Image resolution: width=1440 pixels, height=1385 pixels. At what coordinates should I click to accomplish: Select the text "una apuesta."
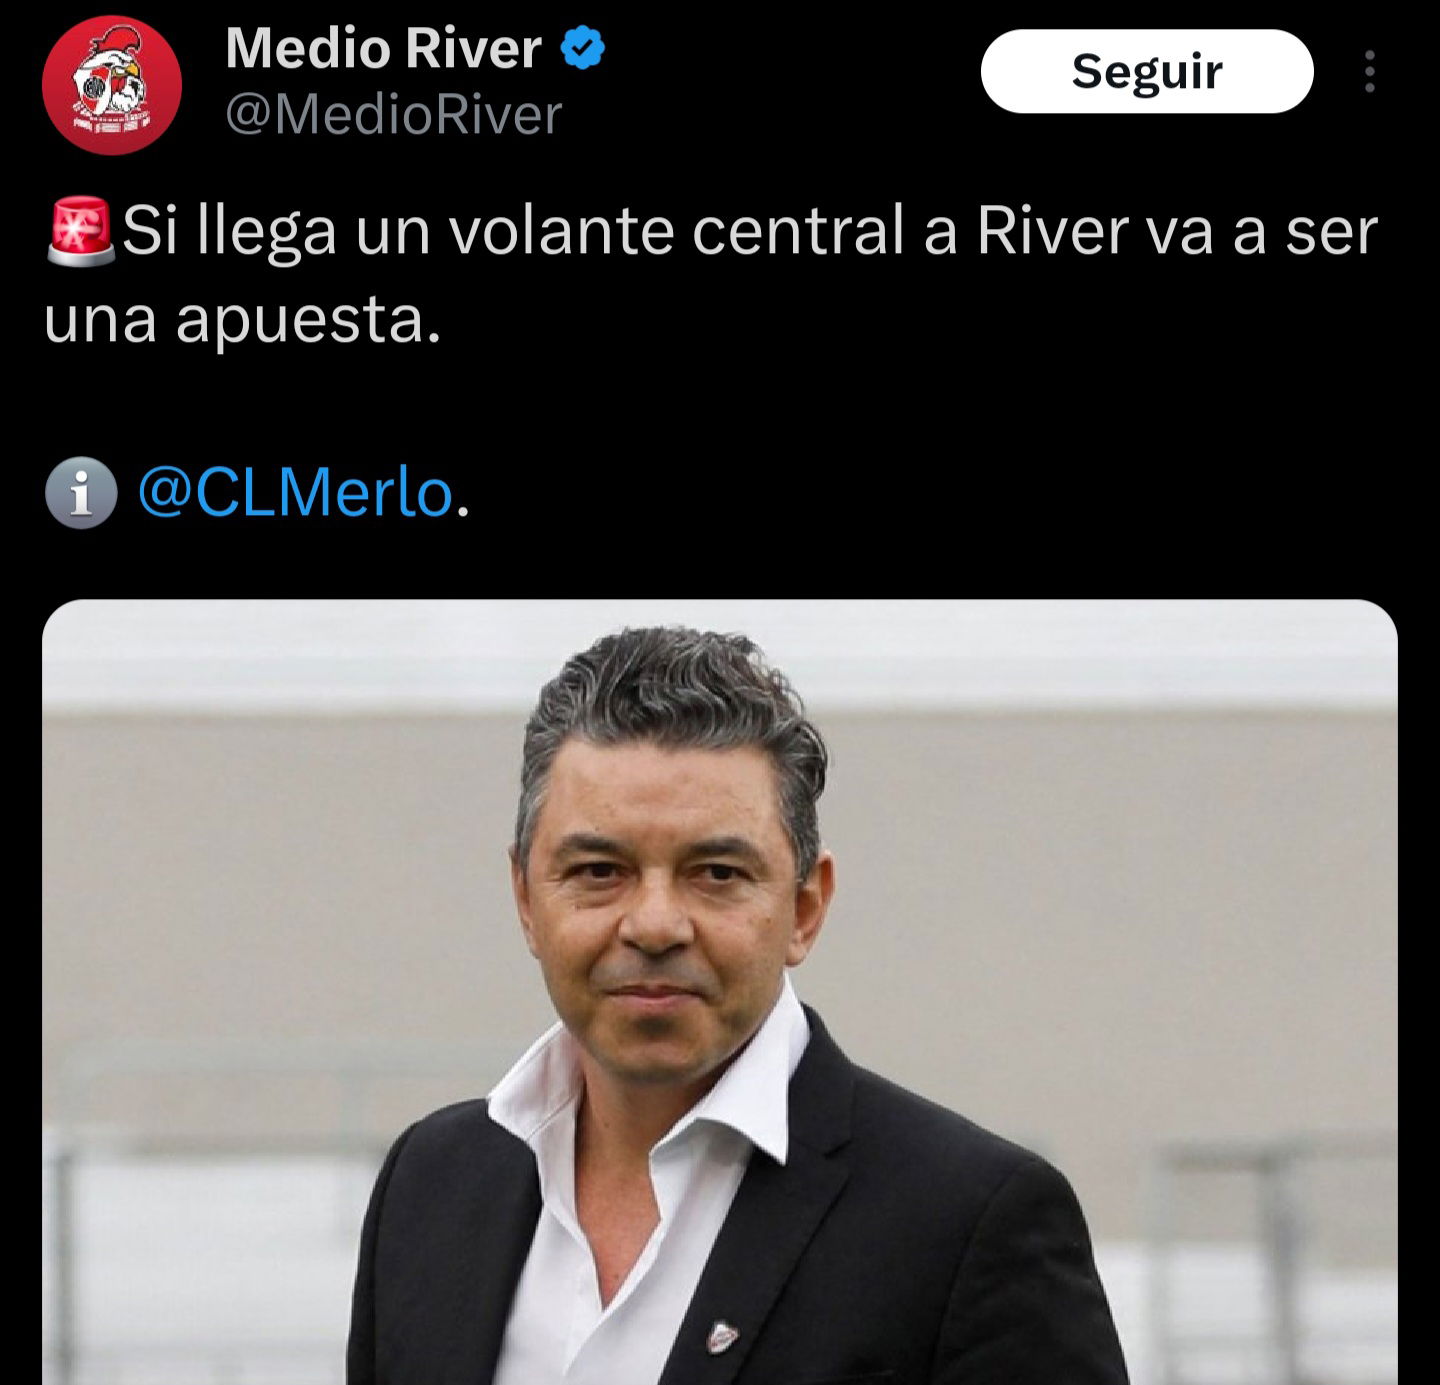click(242, 320)
